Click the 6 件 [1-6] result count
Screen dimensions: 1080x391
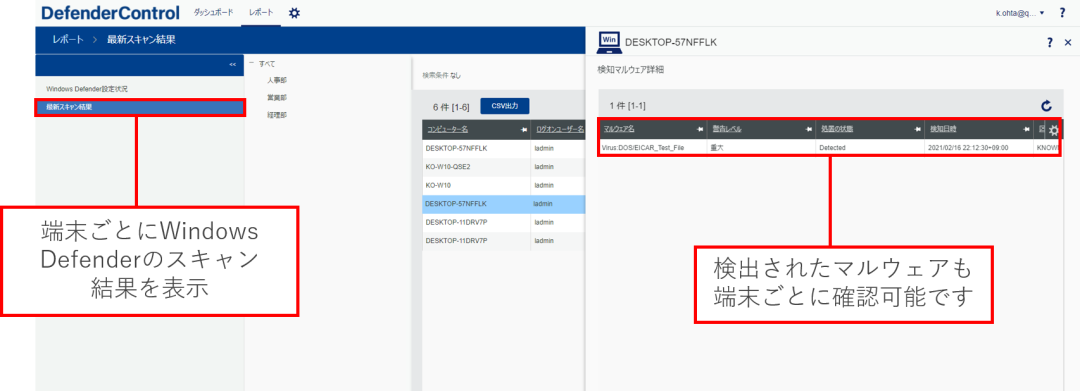click(451, 107)
